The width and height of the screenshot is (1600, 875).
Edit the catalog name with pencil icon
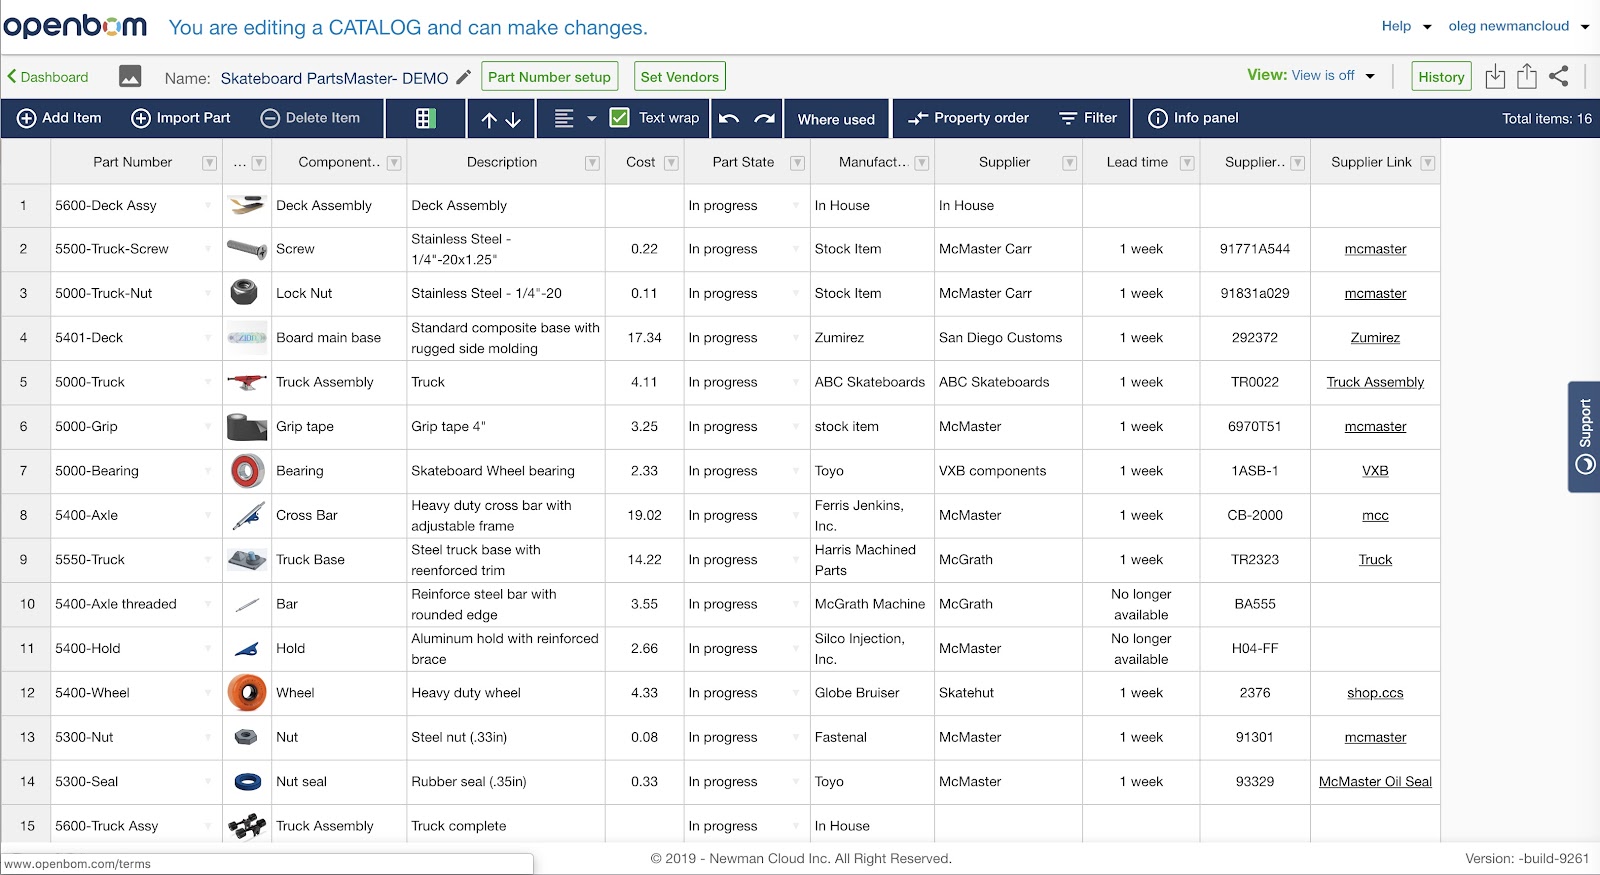tap(463, 77)
